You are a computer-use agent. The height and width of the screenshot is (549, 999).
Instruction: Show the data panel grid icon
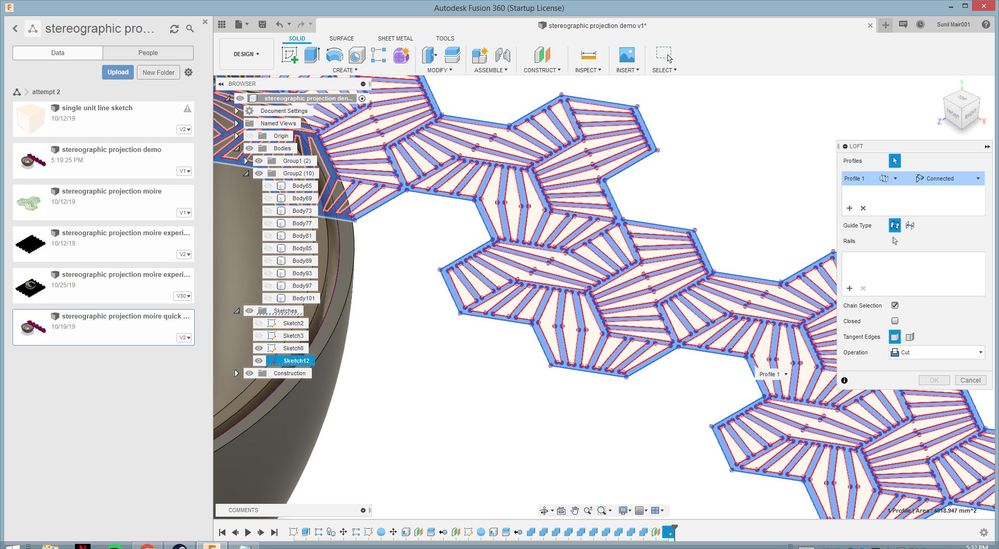click(x=222, y=24)
